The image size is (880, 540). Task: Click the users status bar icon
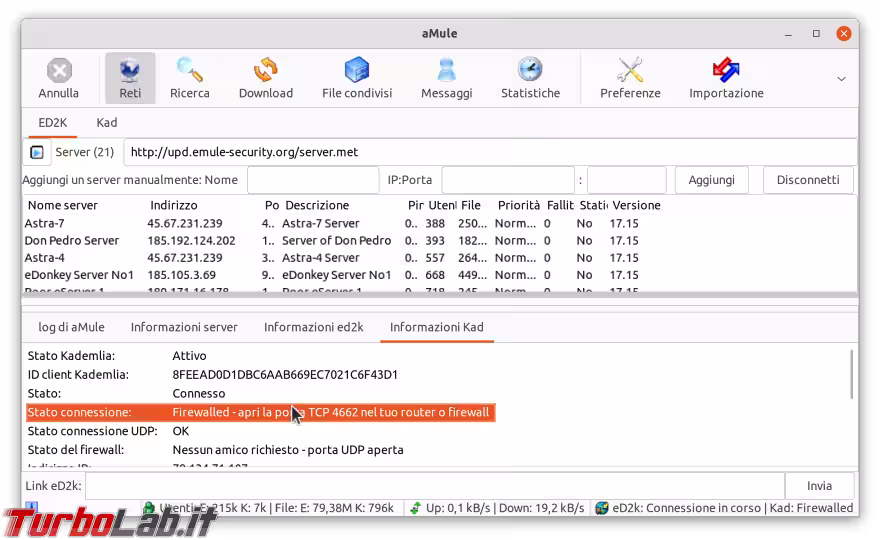[x=149, y=508]
